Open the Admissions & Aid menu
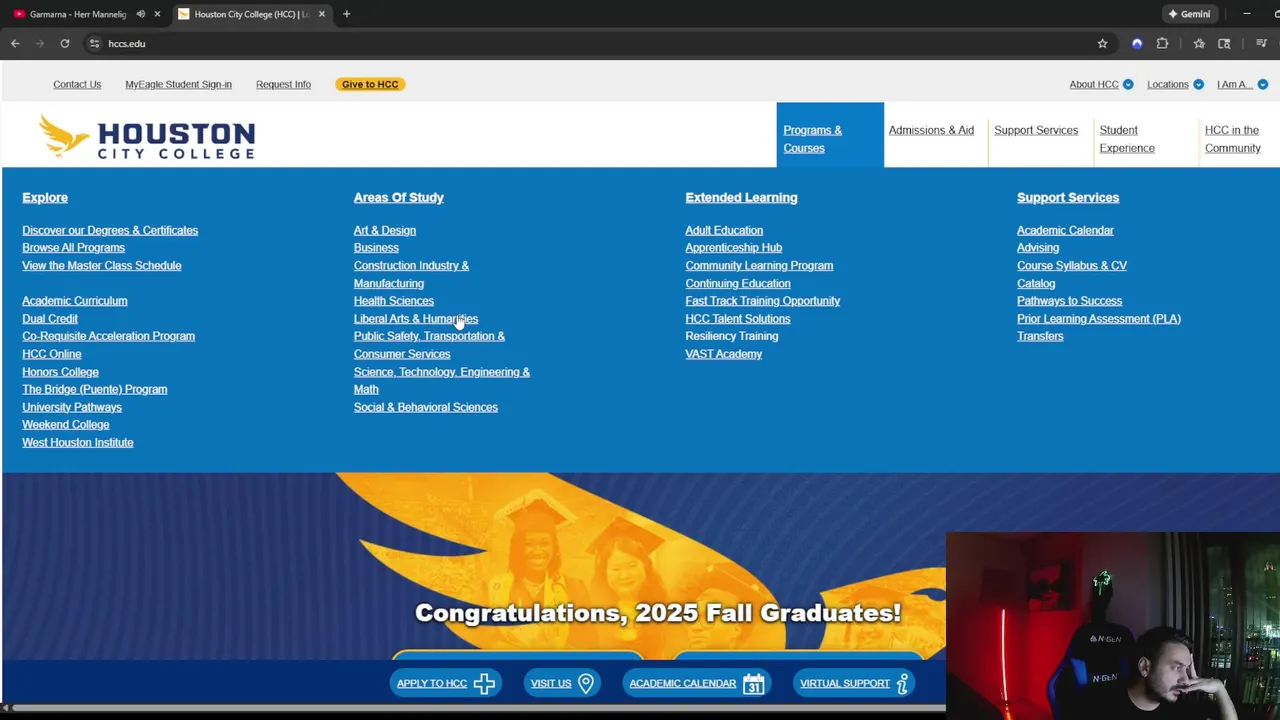 pos(931,130)
